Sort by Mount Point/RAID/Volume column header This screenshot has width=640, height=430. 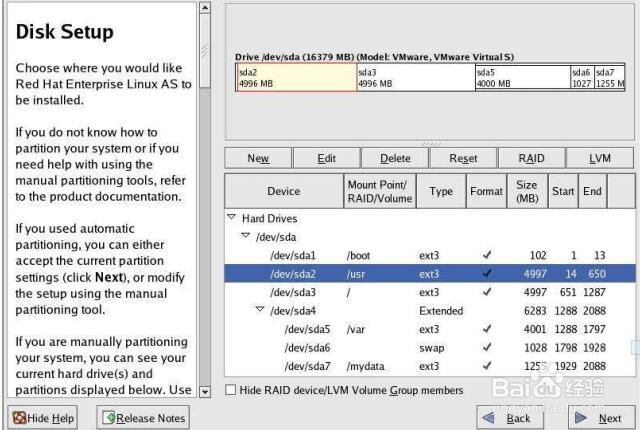pos(380,191)
